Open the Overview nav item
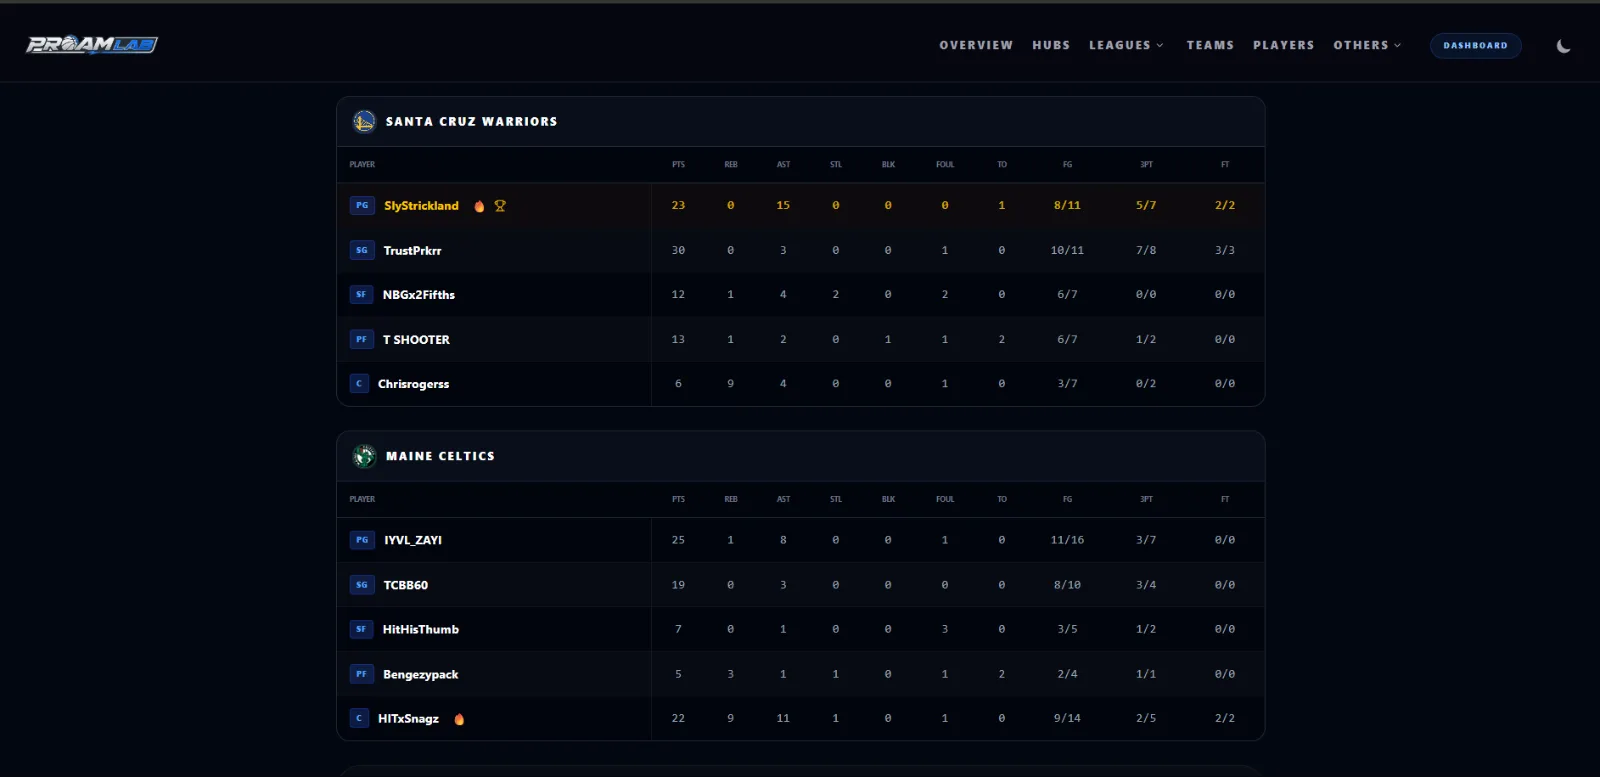Viewport: 1600px width, 777px height. pos(976,45)
